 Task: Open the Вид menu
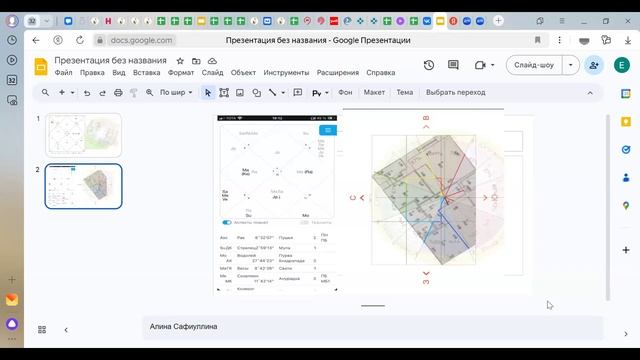[119, 73]
